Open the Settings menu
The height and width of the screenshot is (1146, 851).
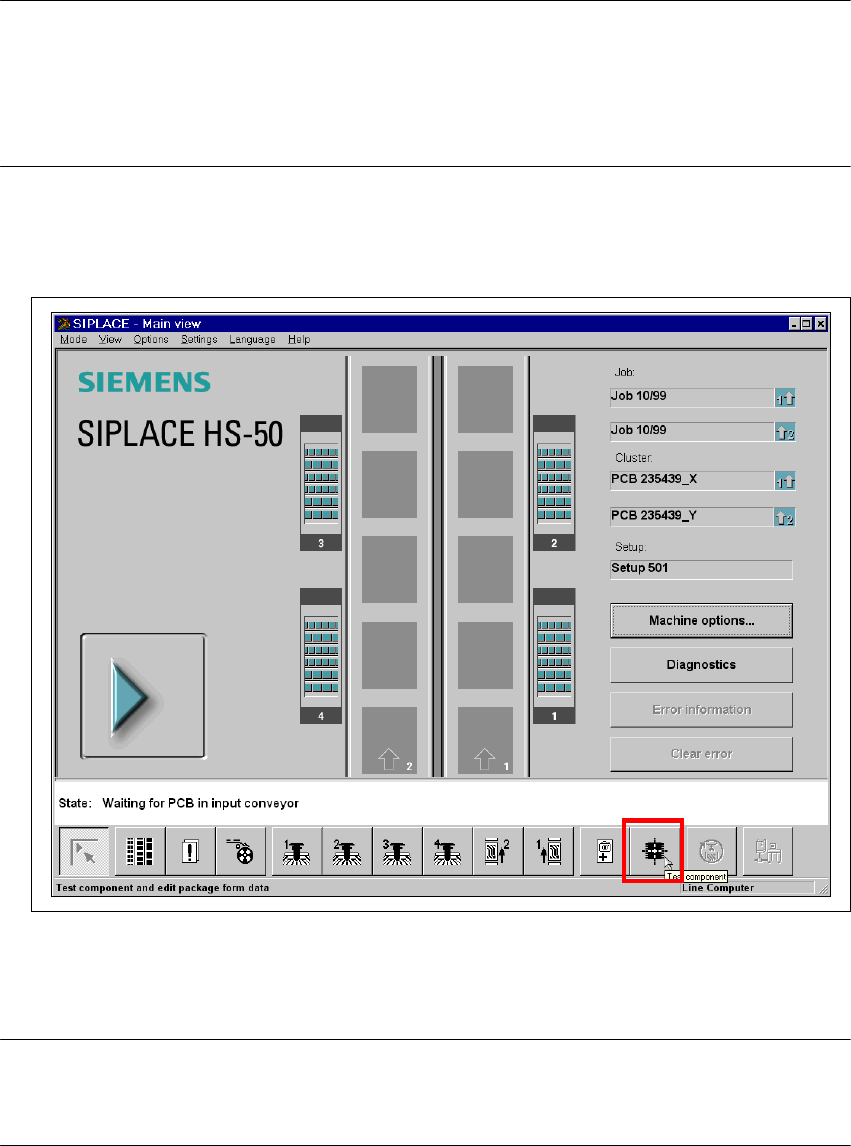[199, 339]
